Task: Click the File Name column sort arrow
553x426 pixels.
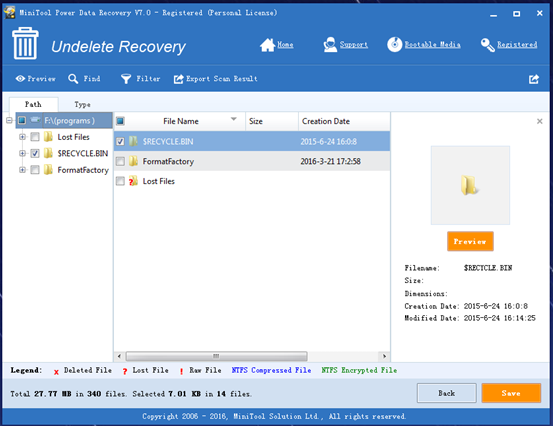Action: coord(233,119)
